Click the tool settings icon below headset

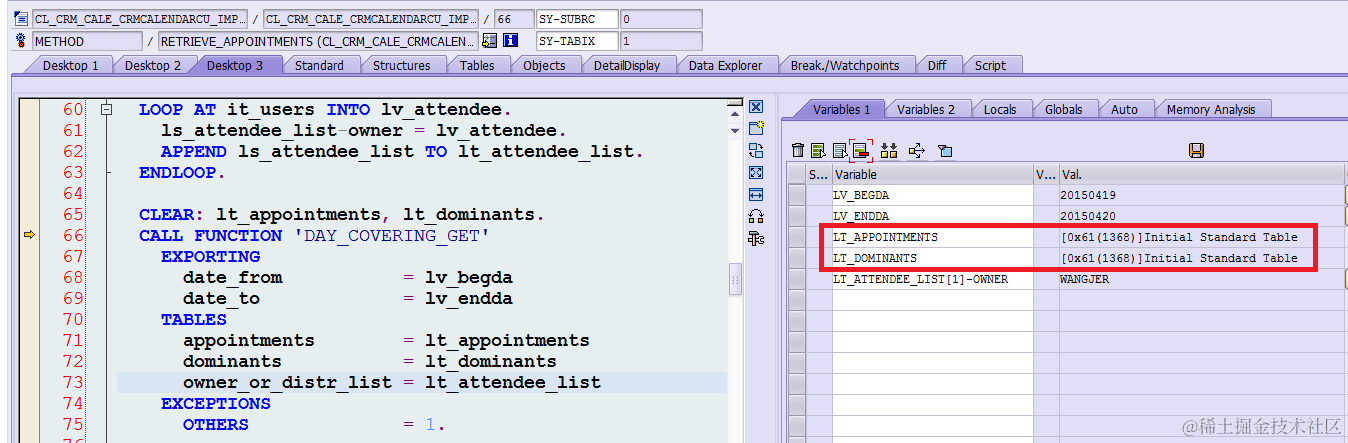tap(756, 238)
